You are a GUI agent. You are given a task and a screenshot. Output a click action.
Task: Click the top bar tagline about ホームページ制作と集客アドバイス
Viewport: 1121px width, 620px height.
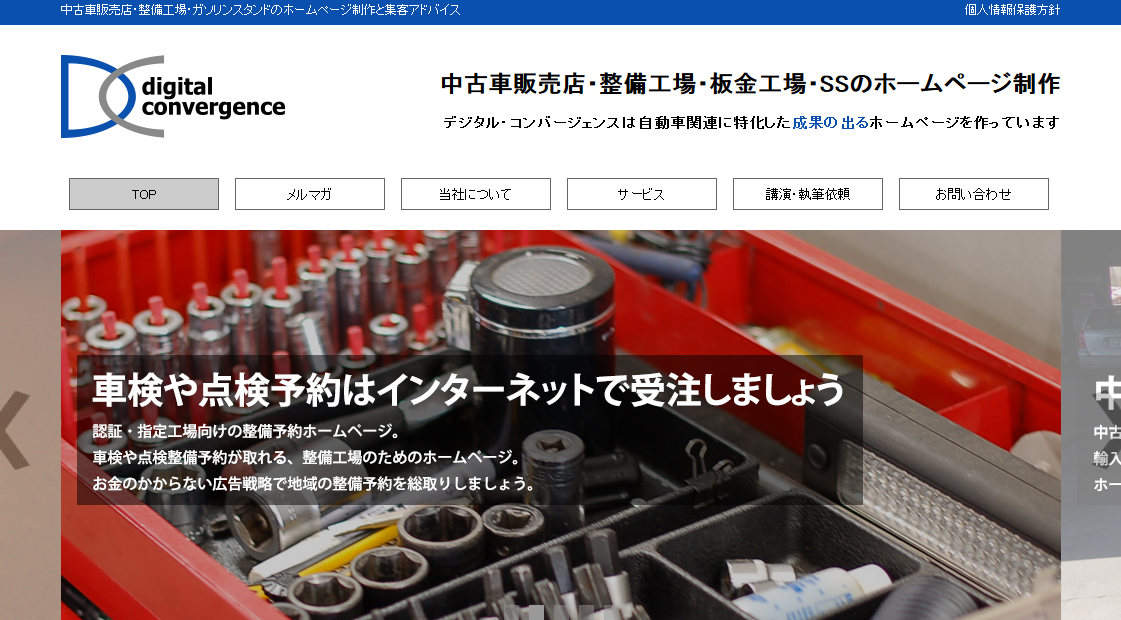pos(260,10)
